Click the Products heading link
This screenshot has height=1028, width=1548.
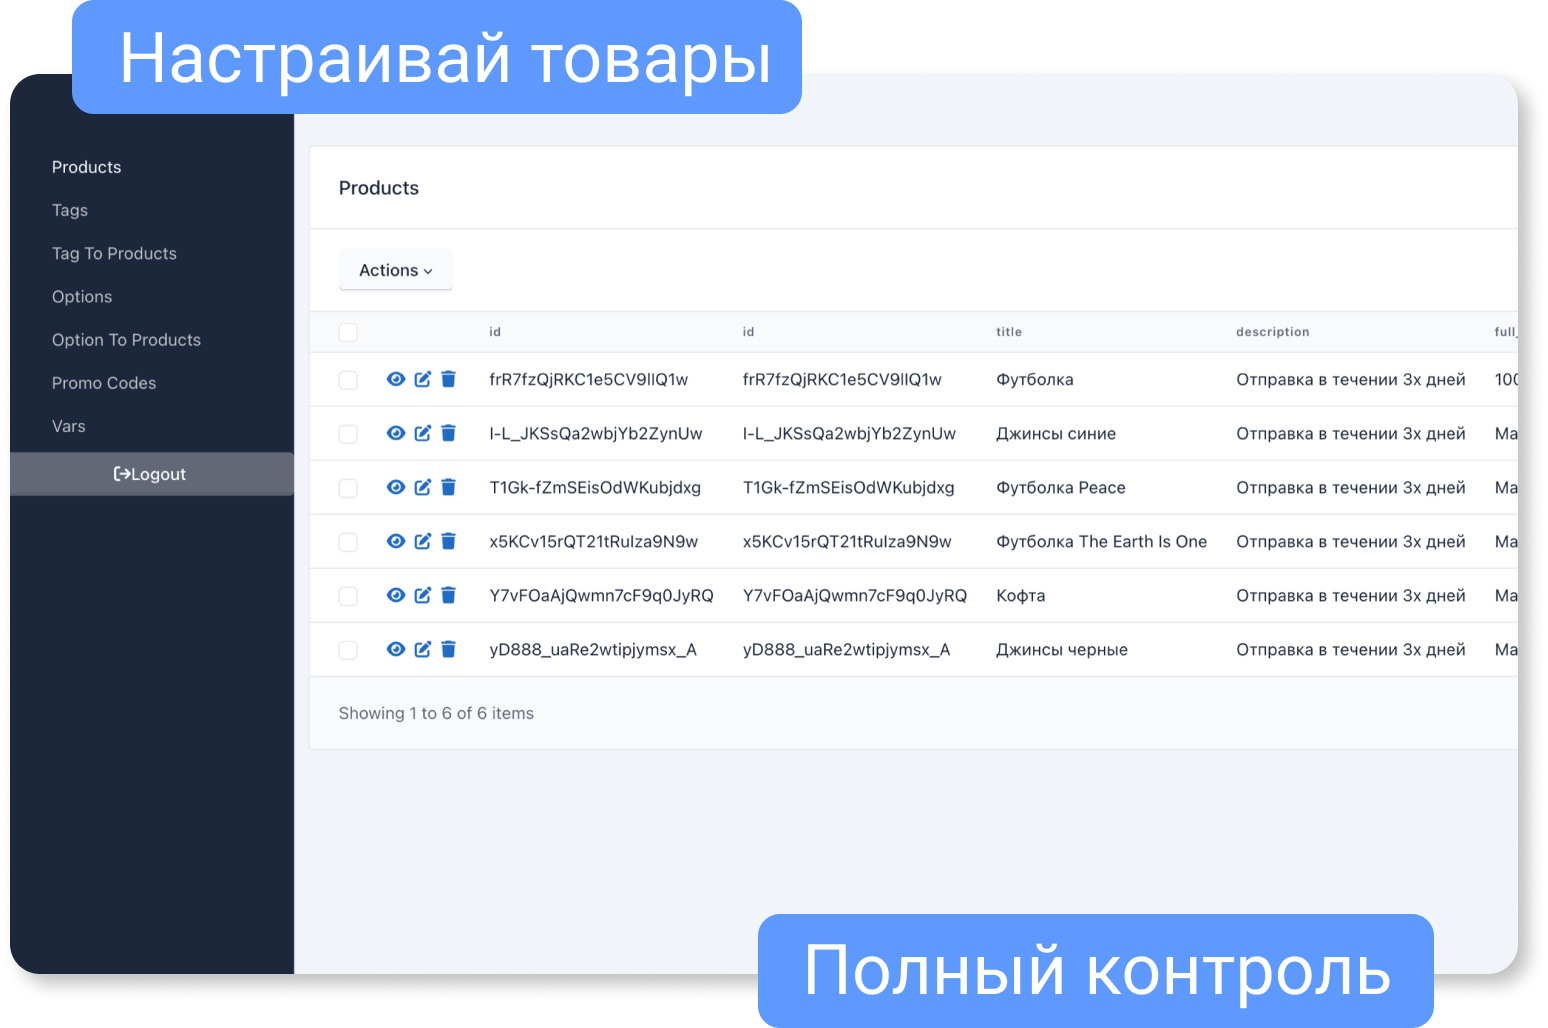(86, 166)
